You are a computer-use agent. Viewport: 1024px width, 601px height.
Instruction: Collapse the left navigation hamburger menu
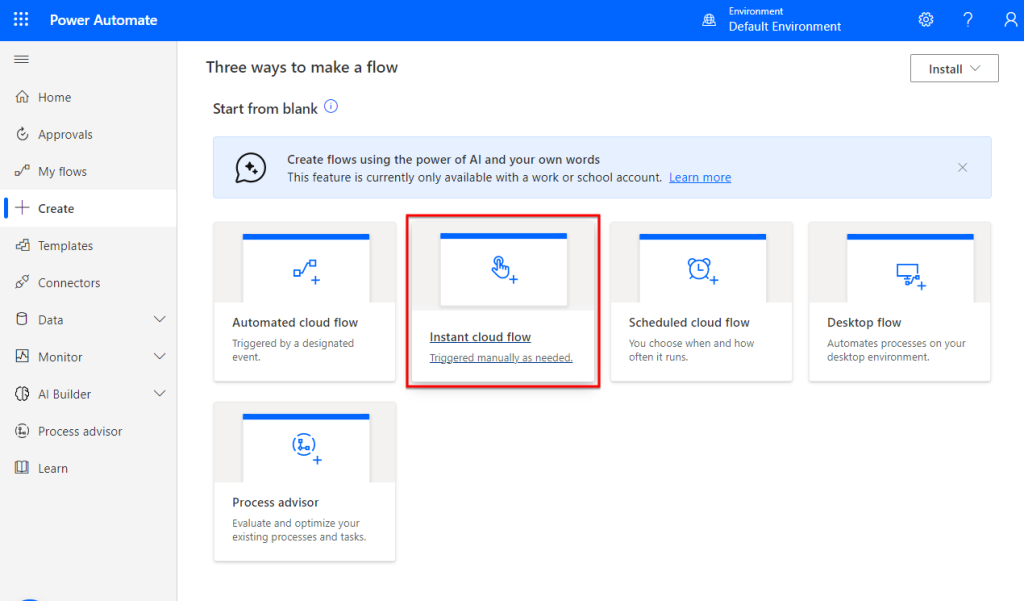22,59
